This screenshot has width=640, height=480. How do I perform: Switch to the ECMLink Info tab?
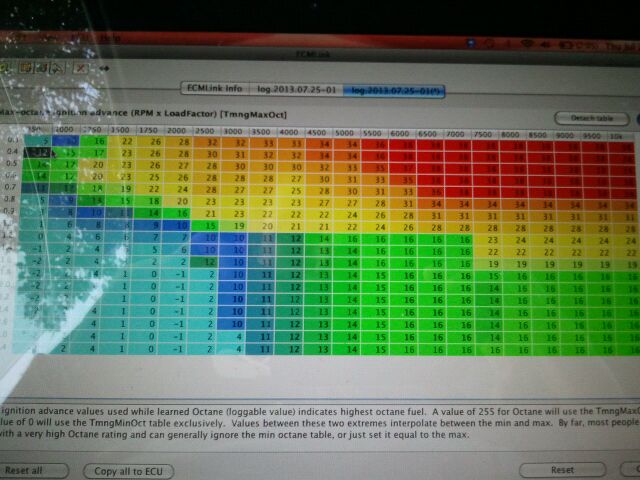click(x=211, y=89)
